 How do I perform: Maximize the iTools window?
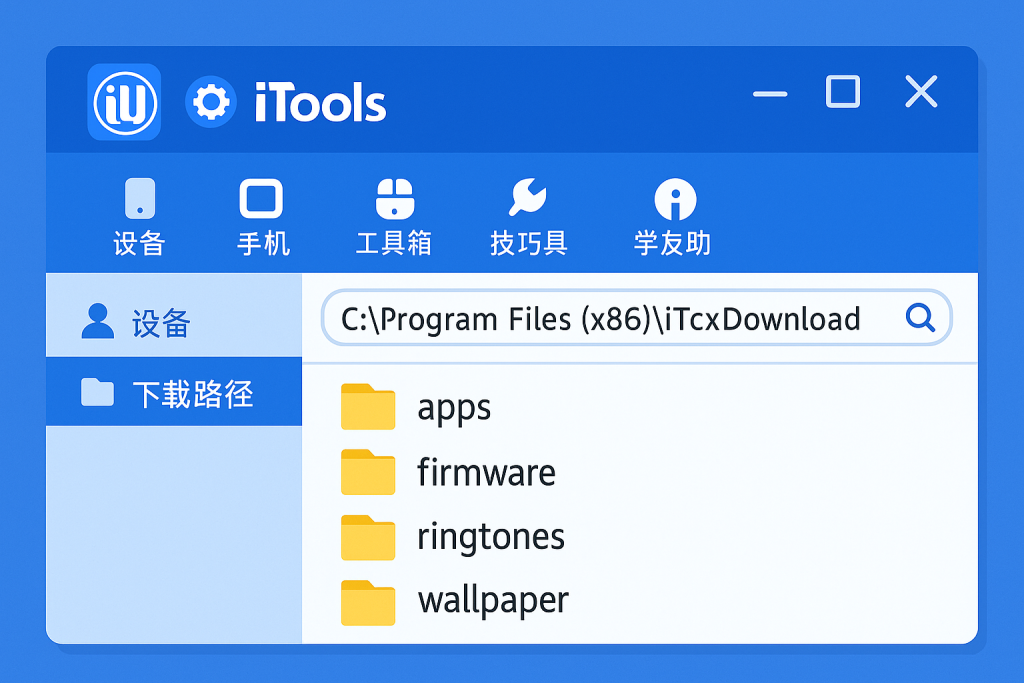pos(843,92)
